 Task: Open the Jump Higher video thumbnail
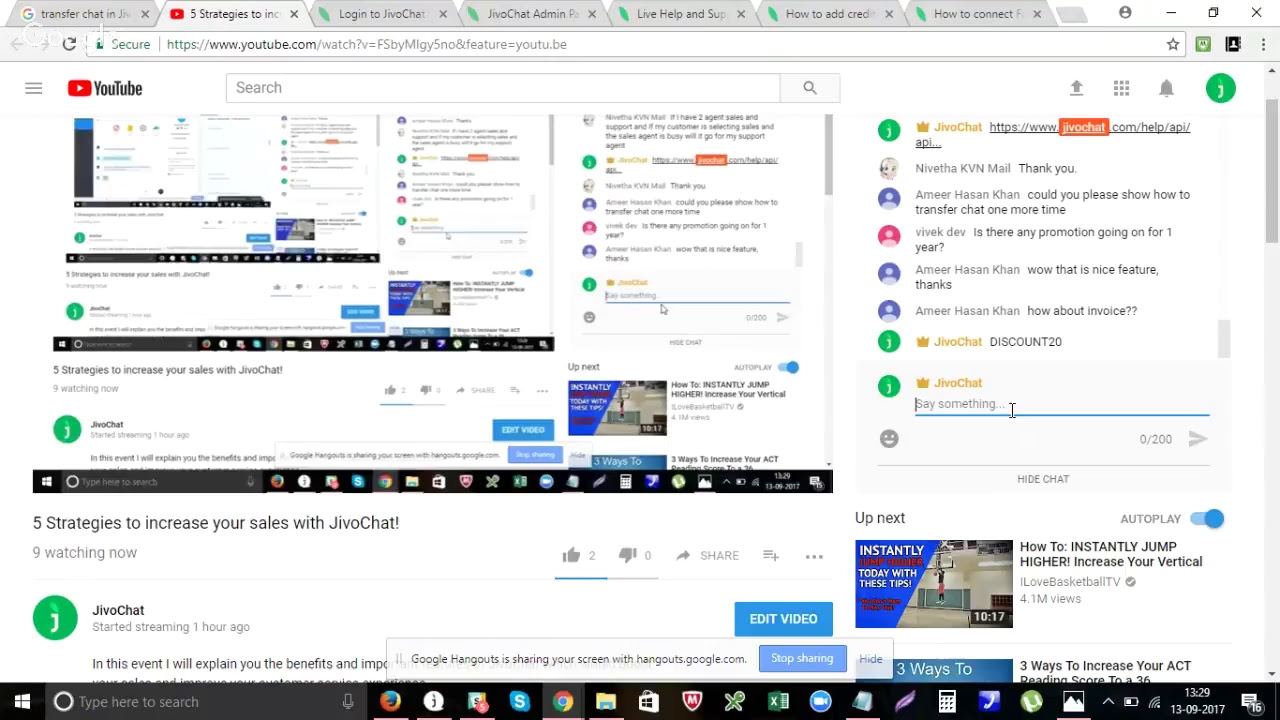click(x=934, y=584)
